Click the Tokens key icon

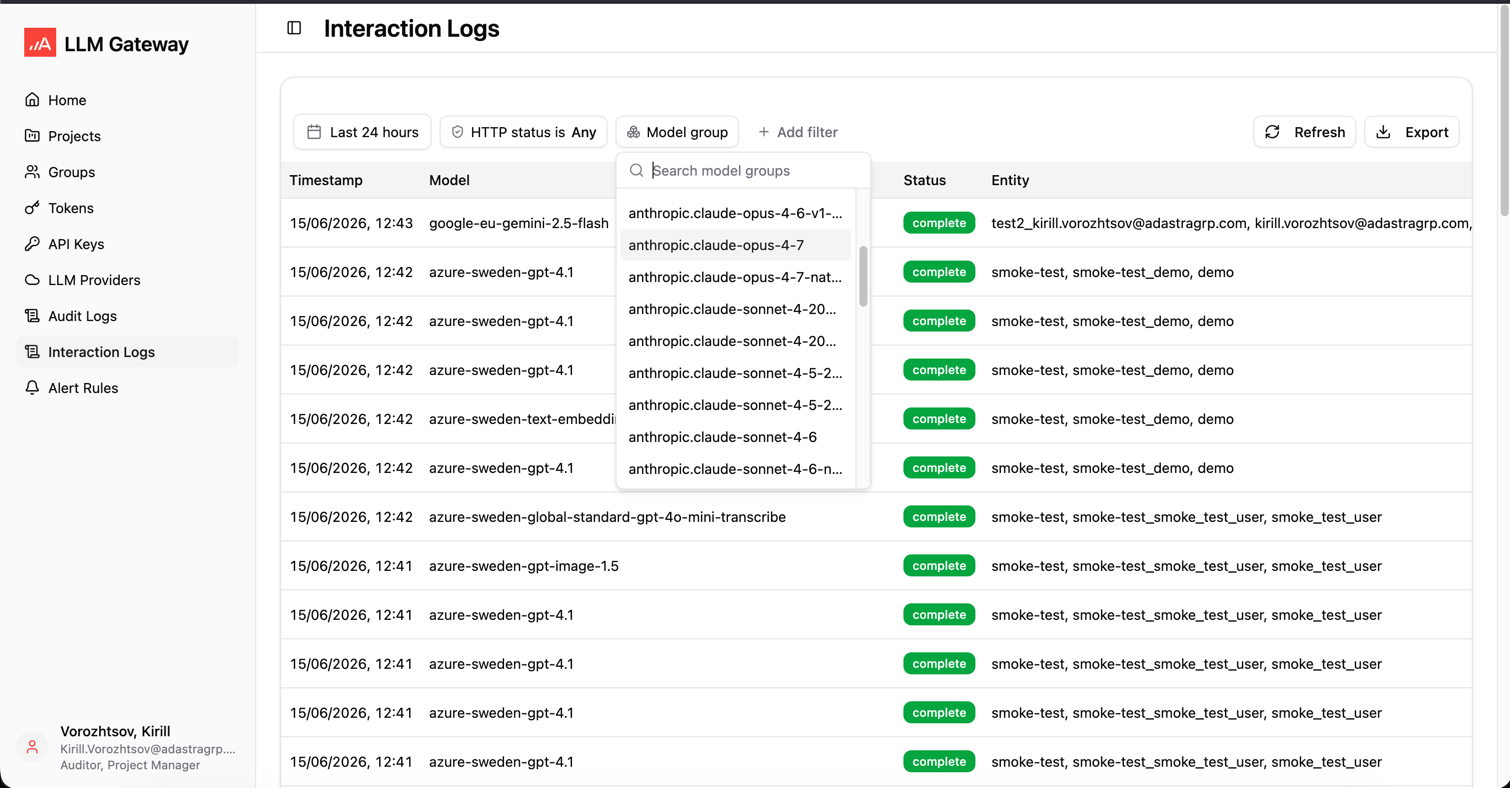(x=32, y=208)
